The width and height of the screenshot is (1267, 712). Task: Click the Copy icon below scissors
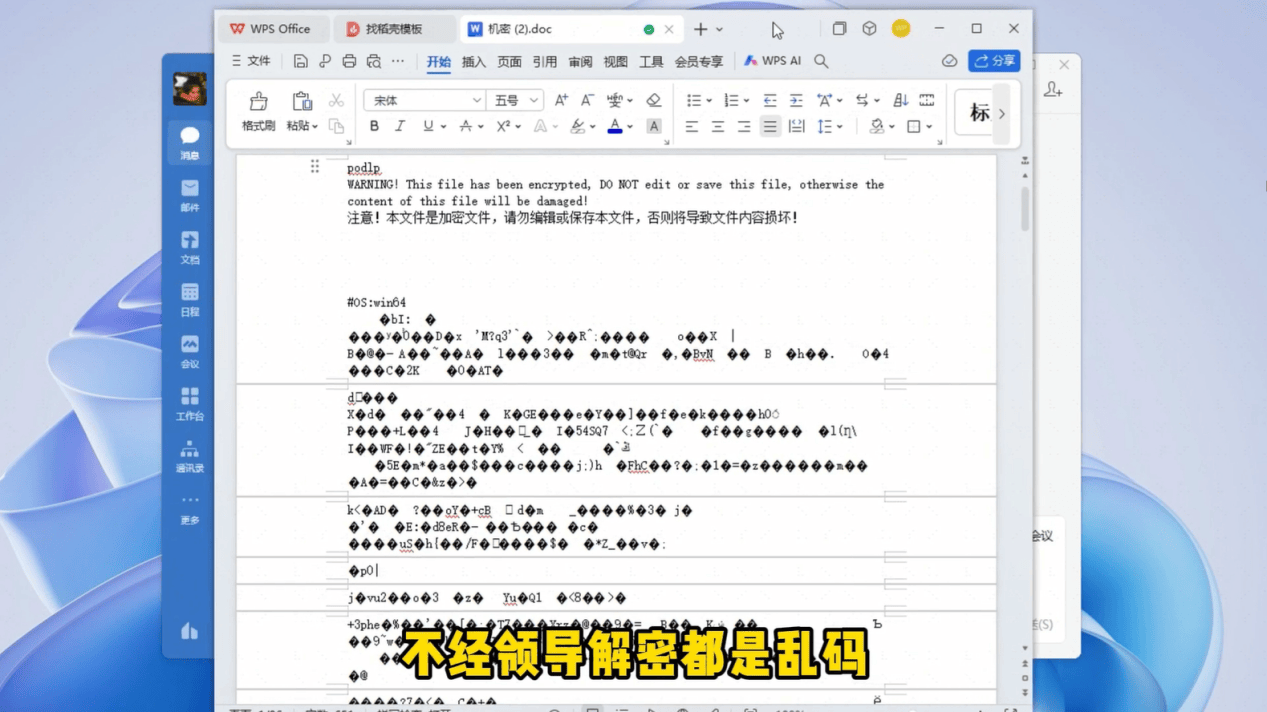coord(336,126)
